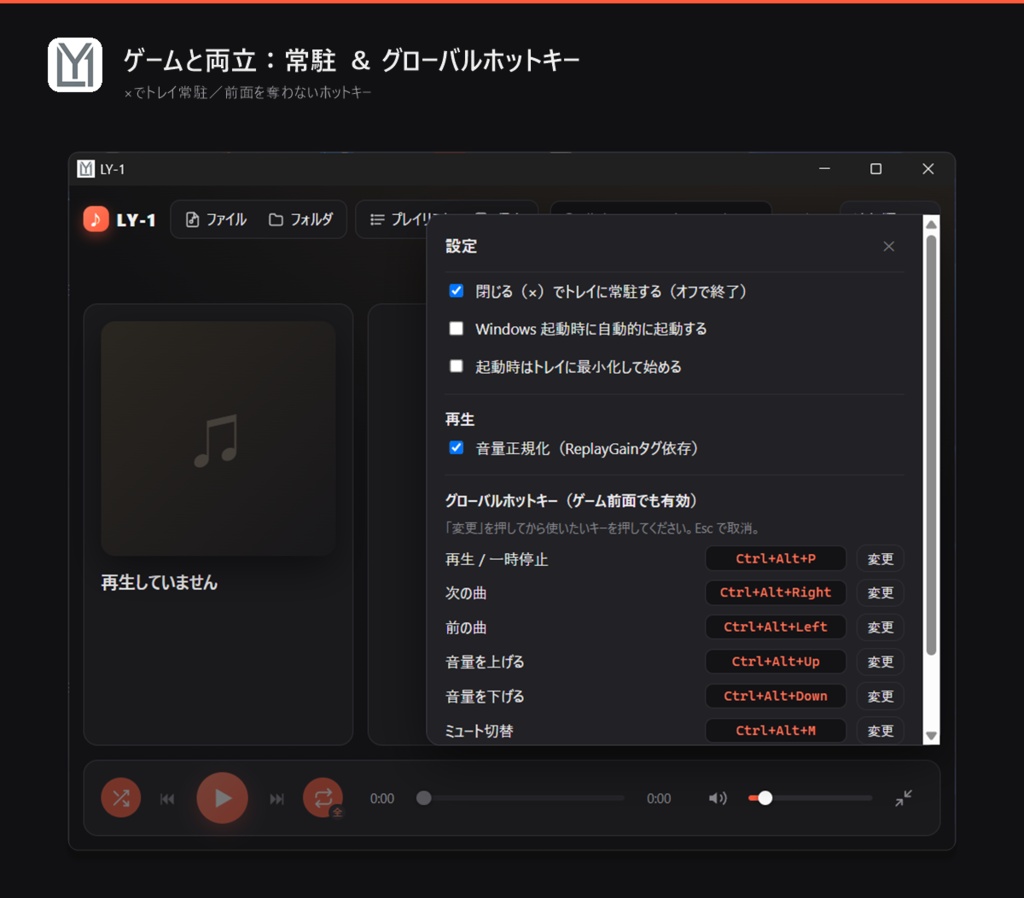Open a file with ファイル button
The image size is (1024, 898).
click(216, 219)
